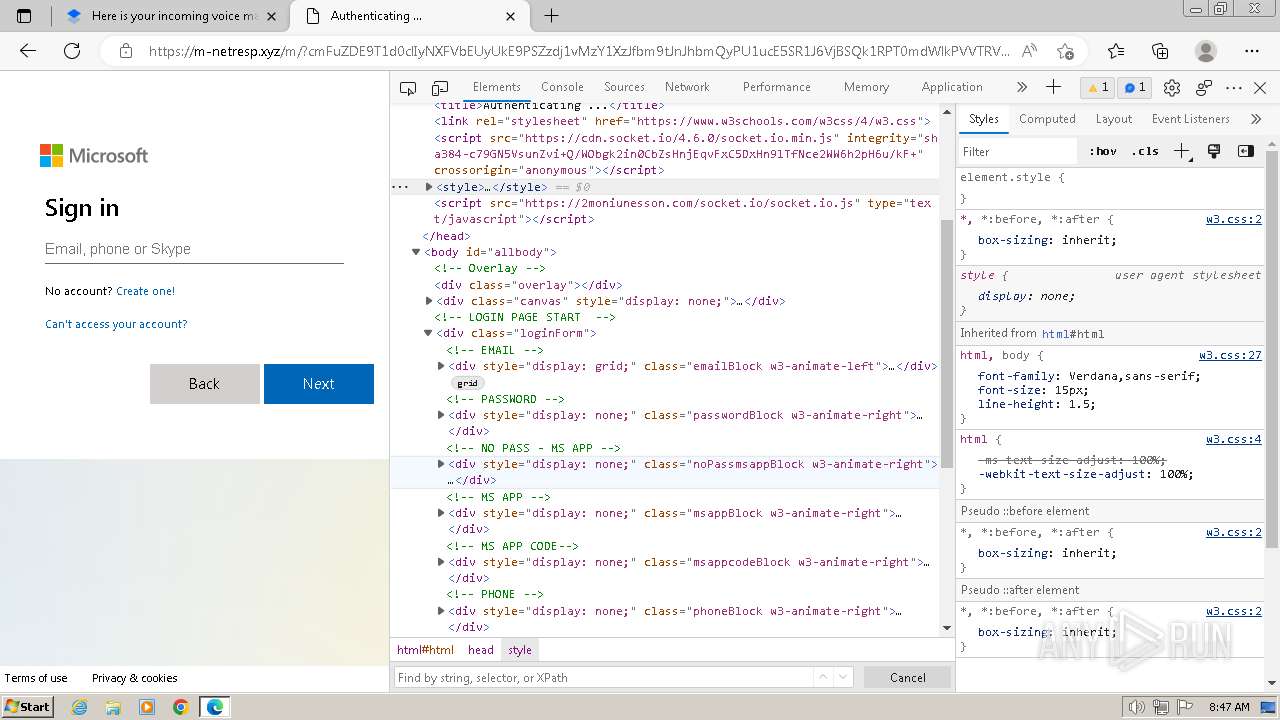Show more Styles pane tabs chevron
The width and height of the screenshot is (1280, 720).
coord(1256,119)
